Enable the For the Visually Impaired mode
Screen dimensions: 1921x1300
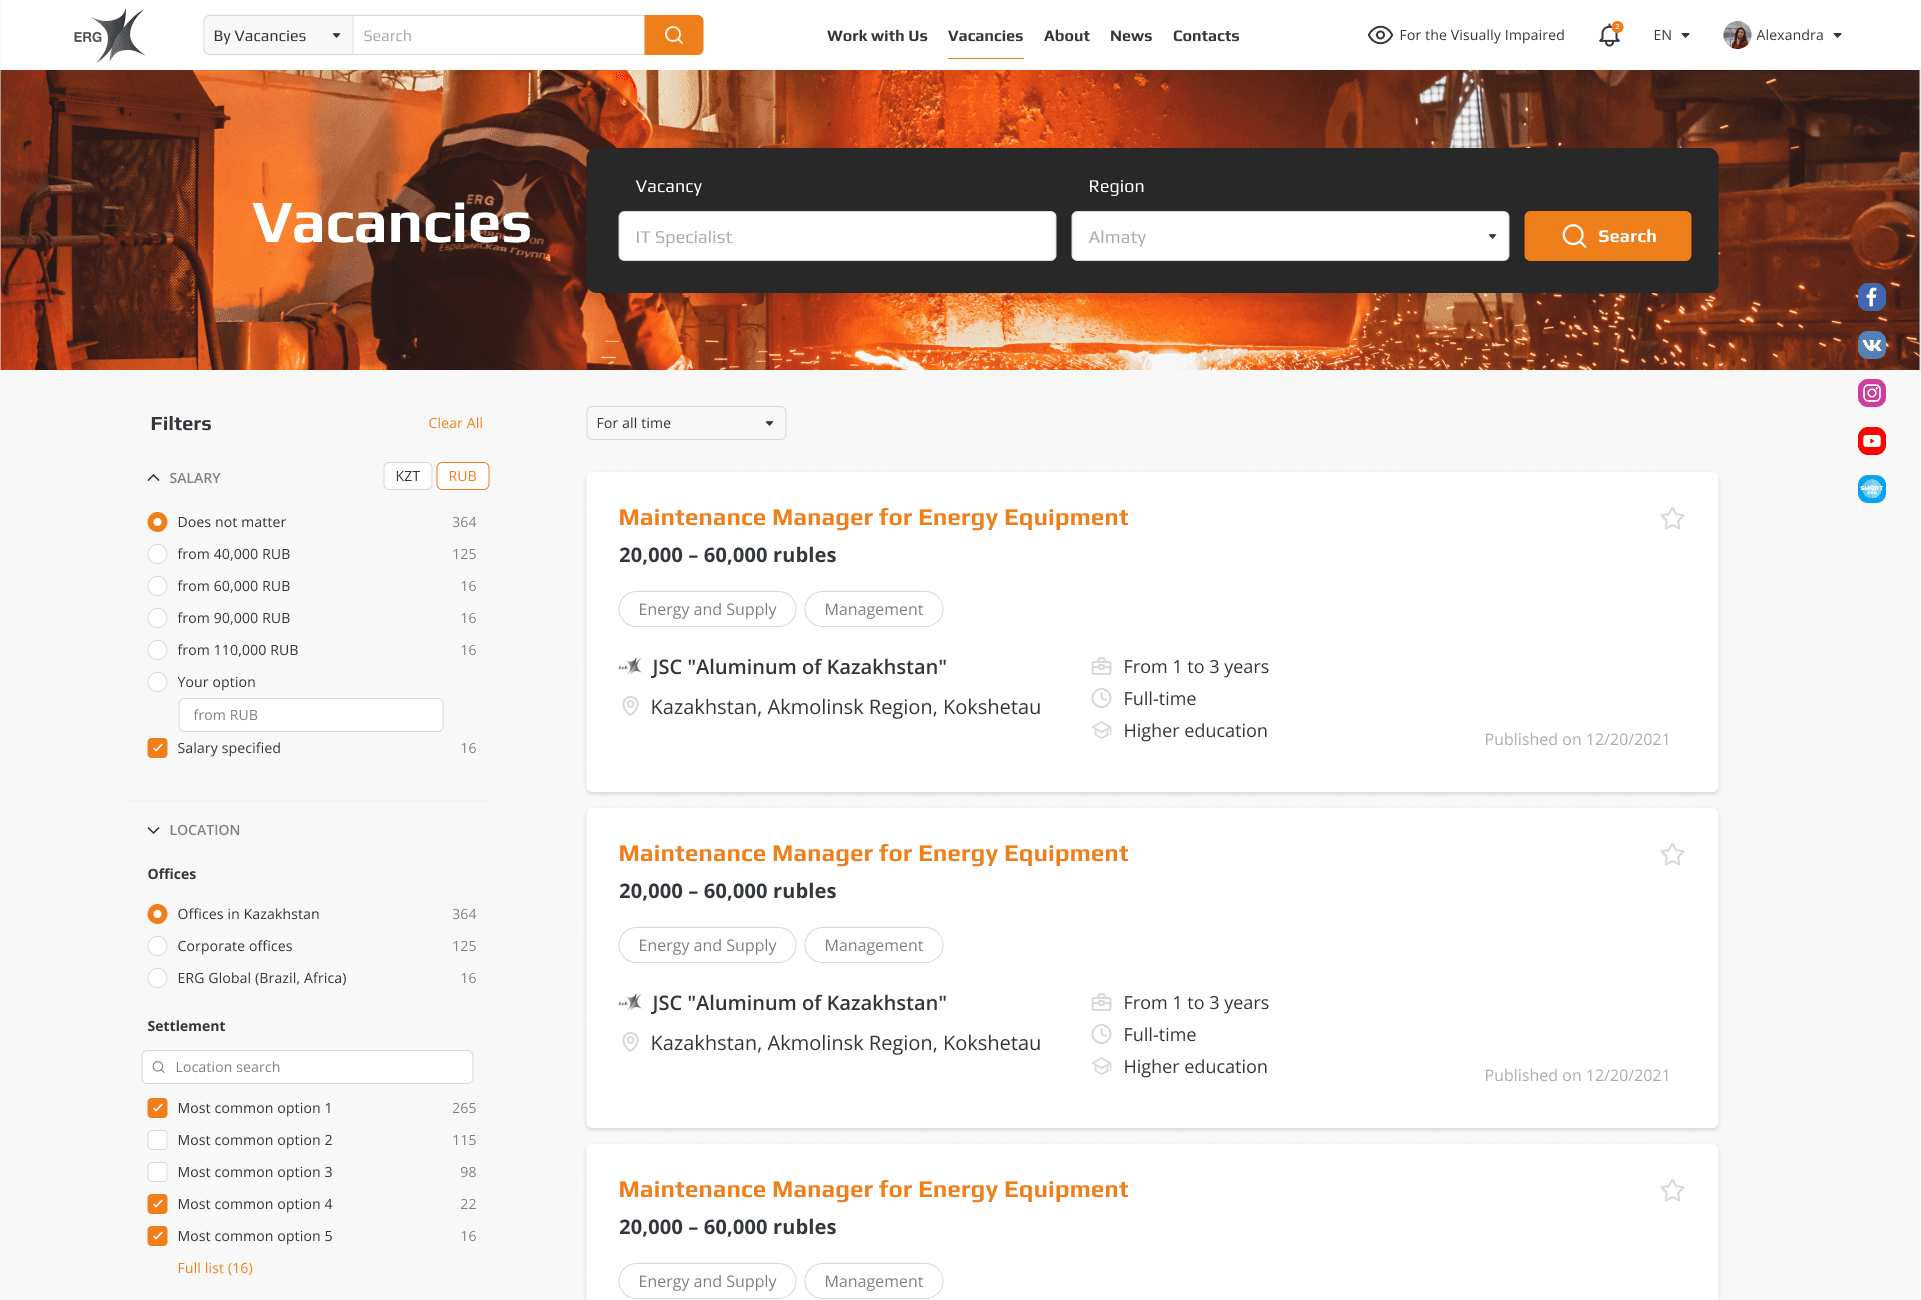[x=1466, y=35]
